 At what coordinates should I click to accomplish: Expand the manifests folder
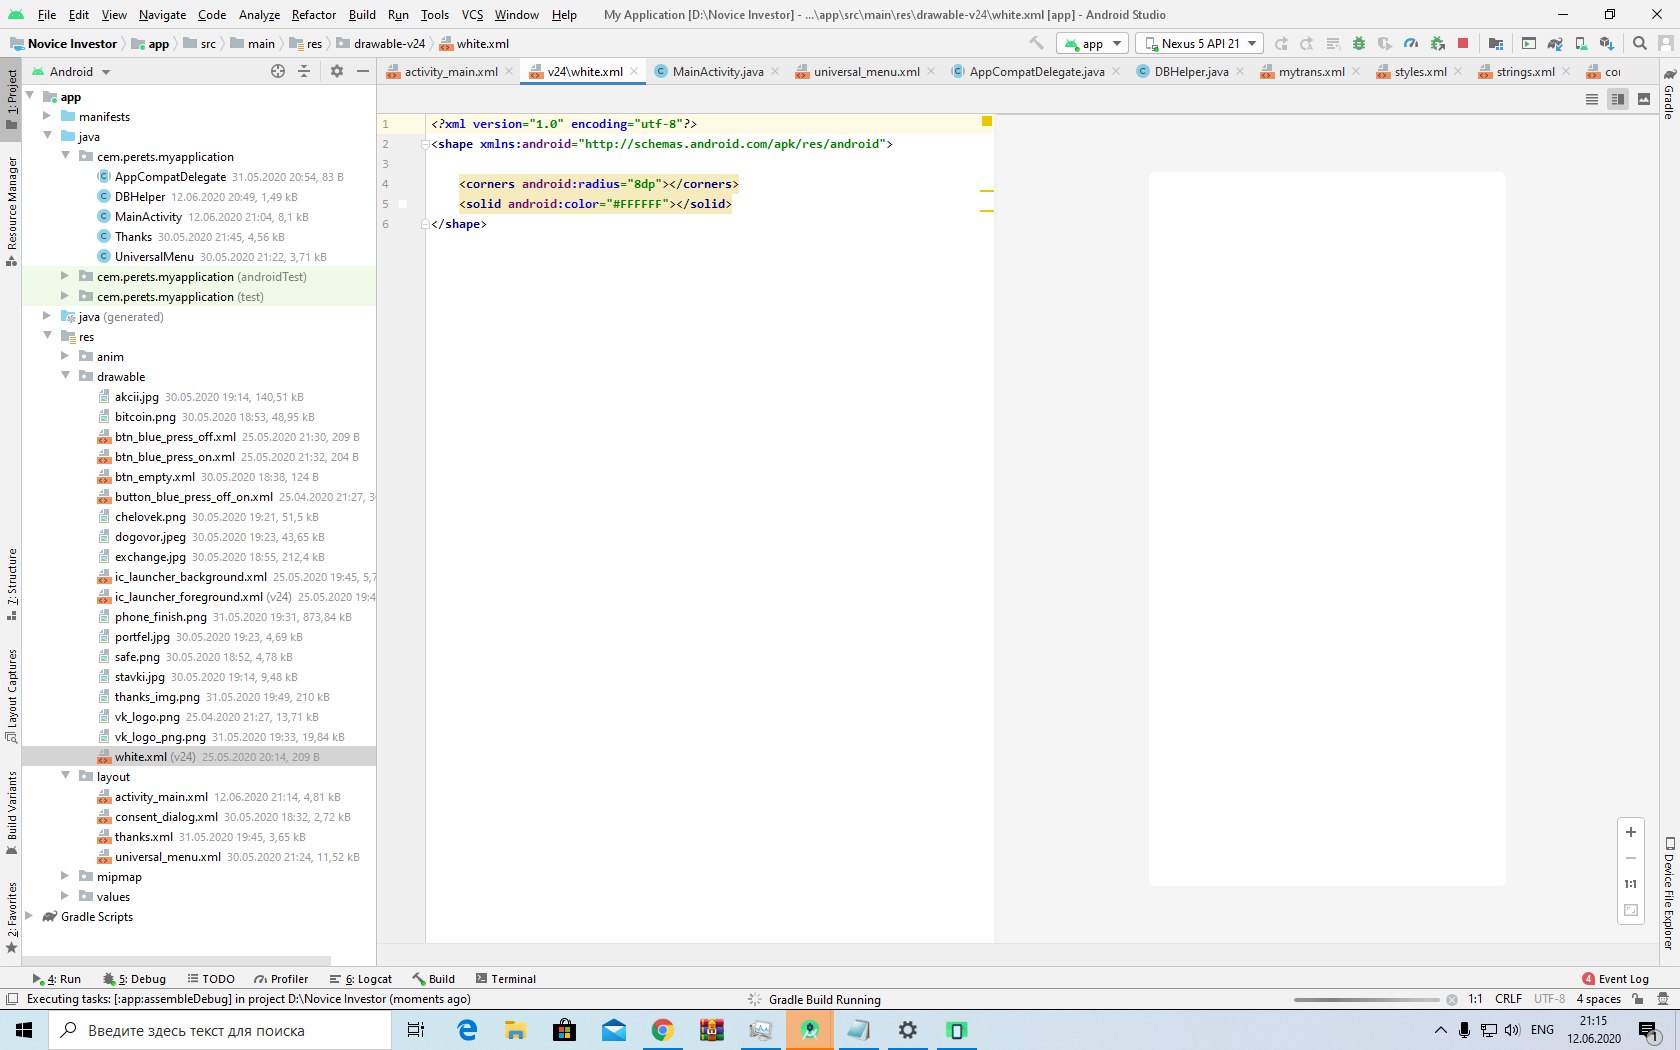pyautogui.click(x=47, y=116)
